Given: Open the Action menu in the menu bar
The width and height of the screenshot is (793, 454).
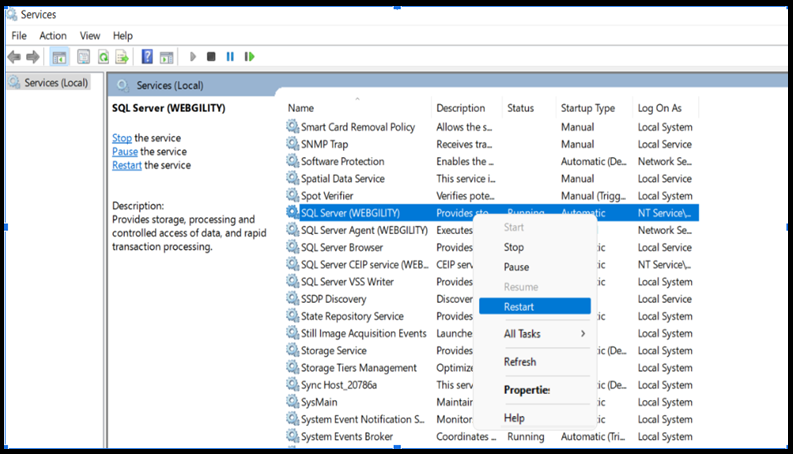Looking at the screenshot, I should click(x=53, y=36).
